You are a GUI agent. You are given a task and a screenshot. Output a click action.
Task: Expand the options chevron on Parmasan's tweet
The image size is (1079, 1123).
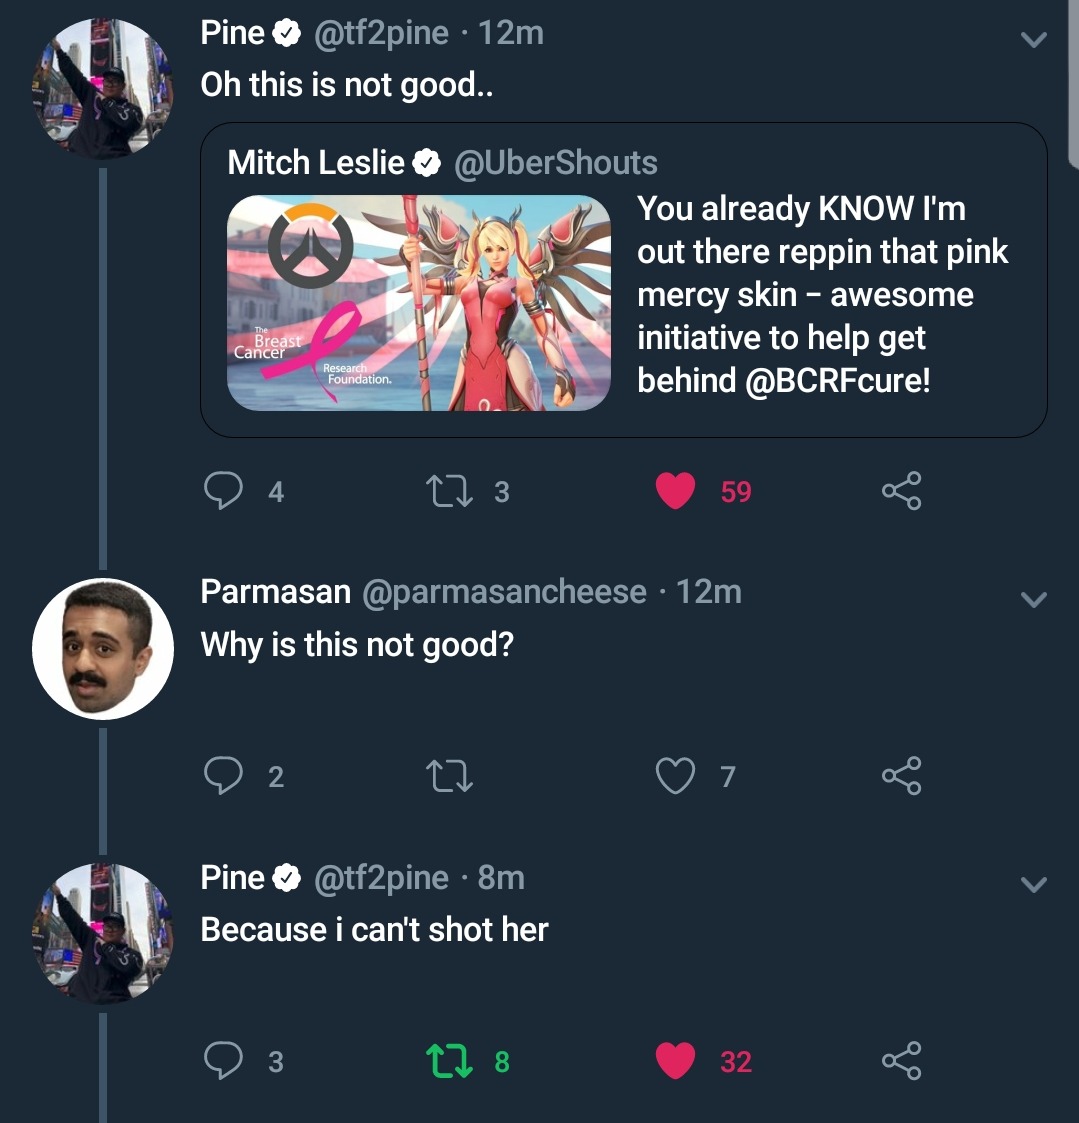[1033, 599]
